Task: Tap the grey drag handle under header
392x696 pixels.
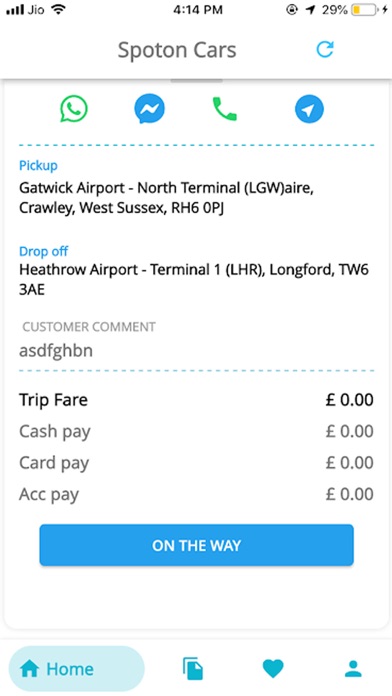Action: (196, 81)
